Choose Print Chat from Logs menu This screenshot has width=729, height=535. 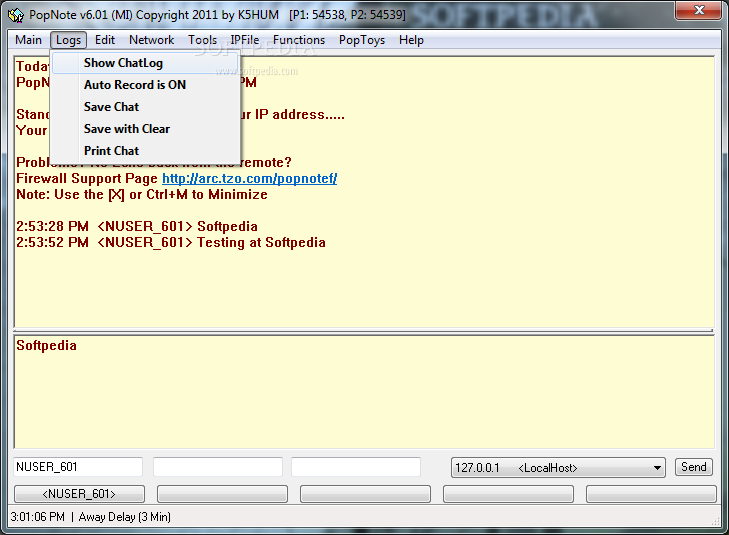tap(146, 151)
